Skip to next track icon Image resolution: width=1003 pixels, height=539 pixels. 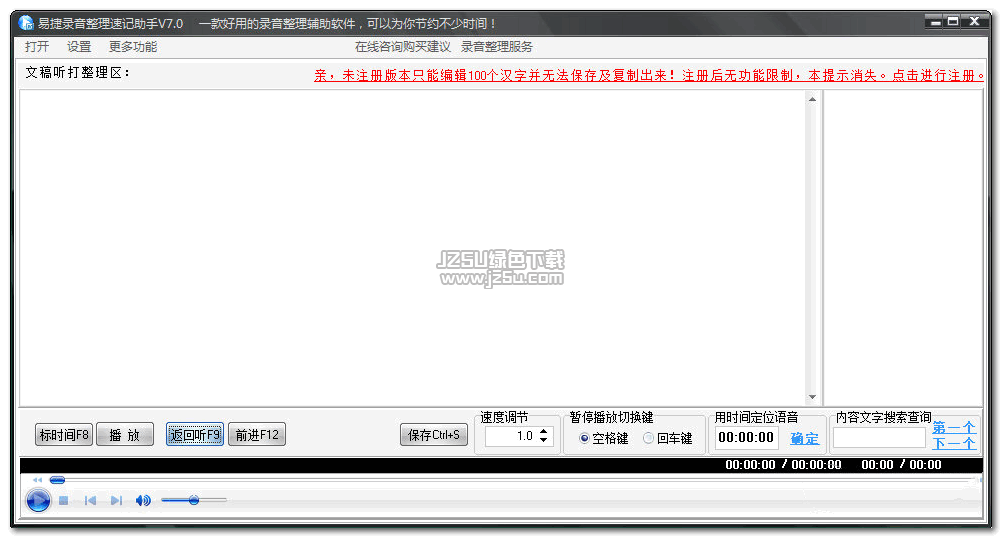116,501
